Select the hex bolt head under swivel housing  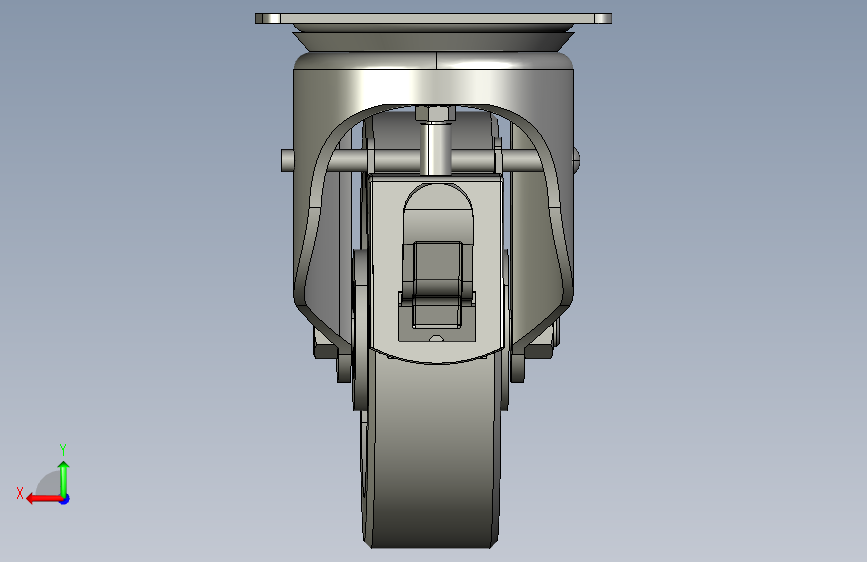click(435, 114)
